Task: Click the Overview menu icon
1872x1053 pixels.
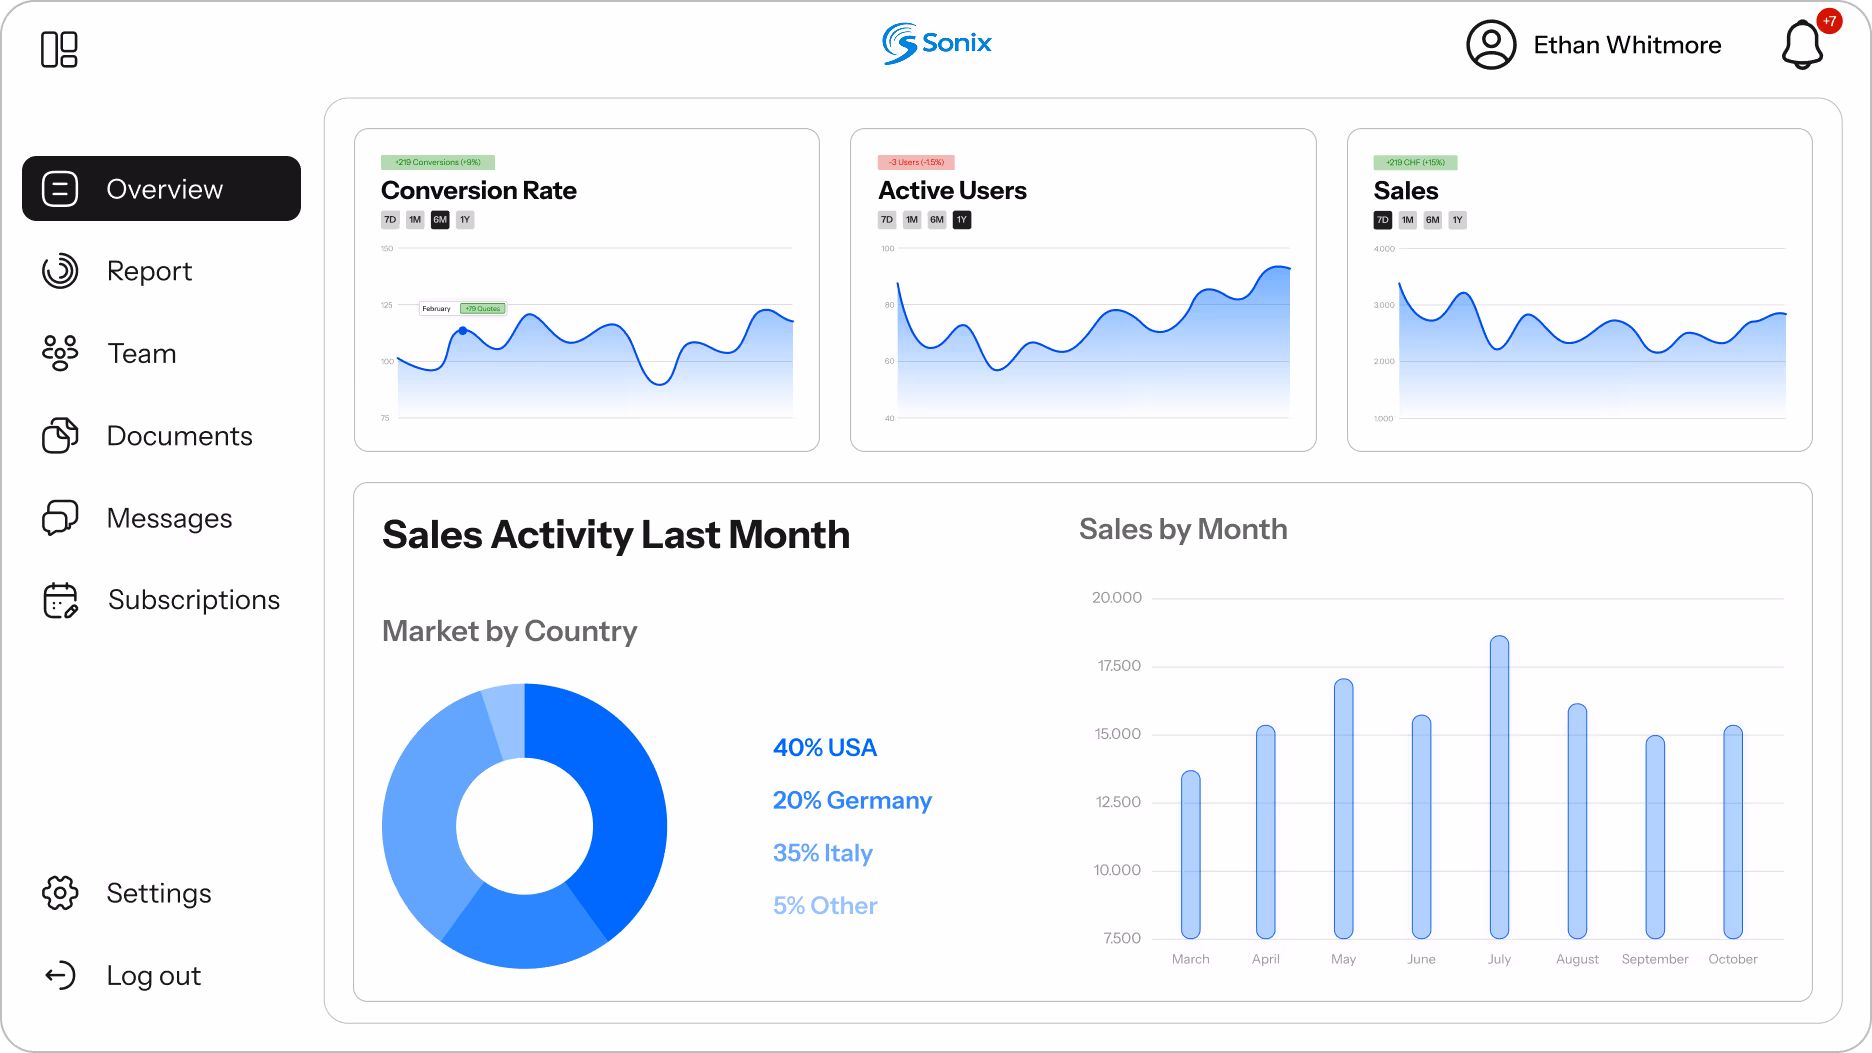Action: point(60,188)
